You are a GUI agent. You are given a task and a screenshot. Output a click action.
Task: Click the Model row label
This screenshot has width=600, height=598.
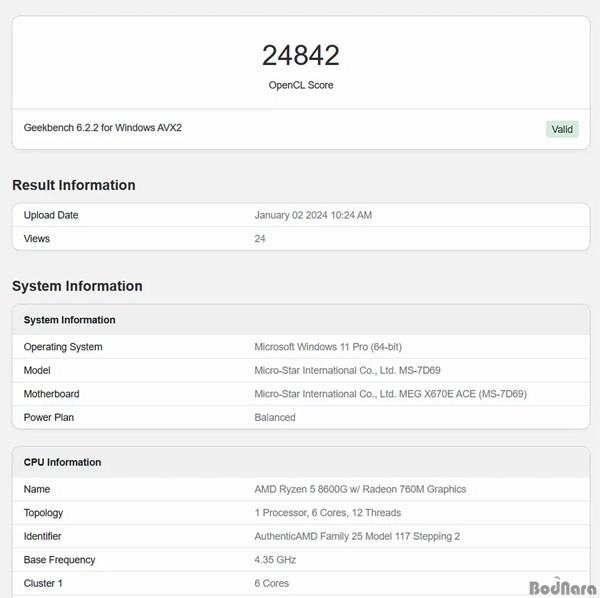tap(37, 370)
